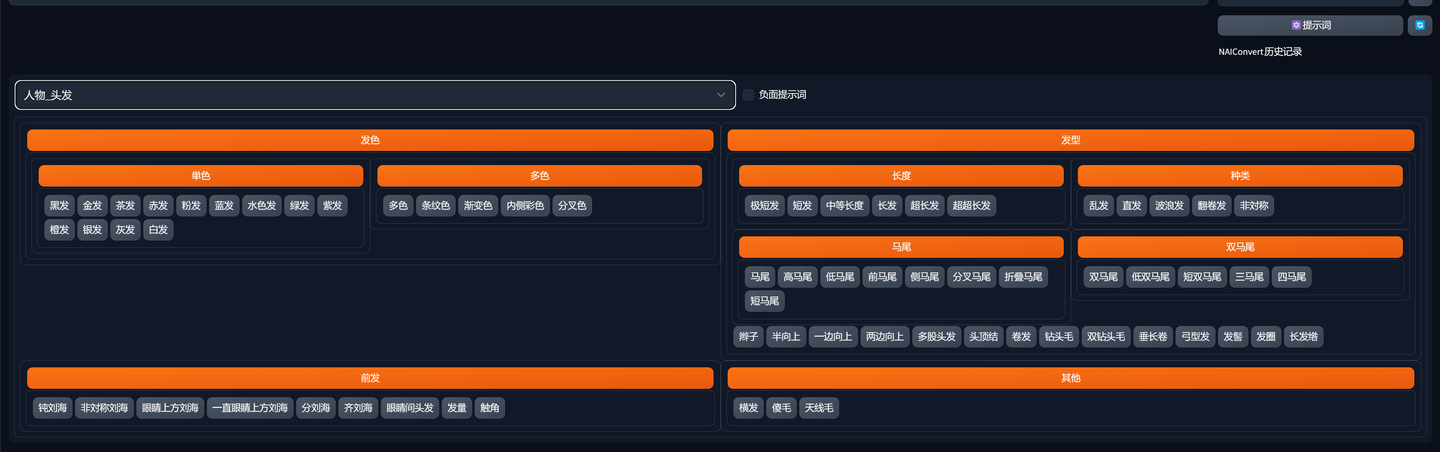Image resolution: width=1440 pixels, height=452 pixels.
Task: Select the 天线毛 tag
Action: [x=819, y=408]
